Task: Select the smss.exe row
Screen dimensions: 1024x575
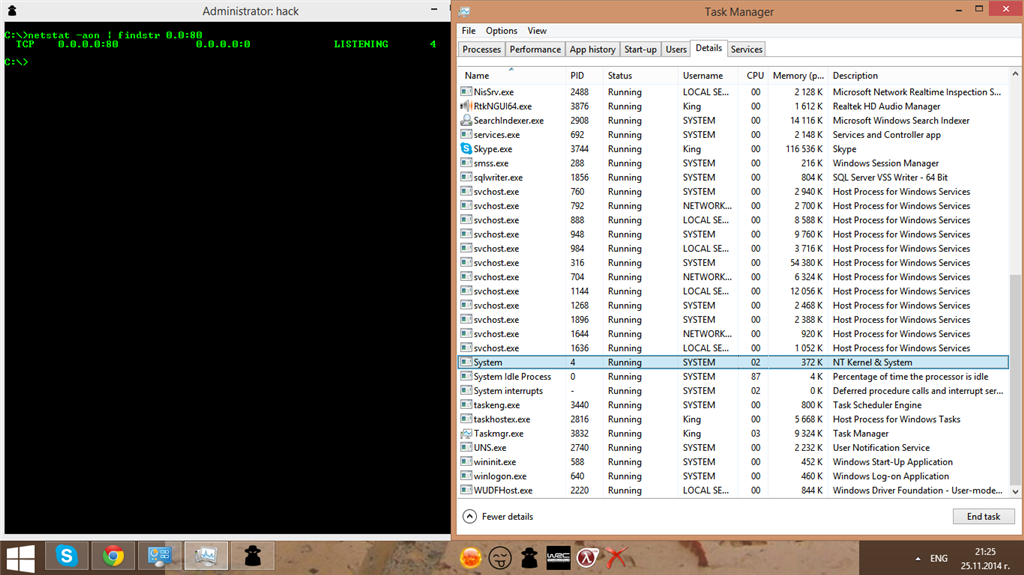Action: 734,163
